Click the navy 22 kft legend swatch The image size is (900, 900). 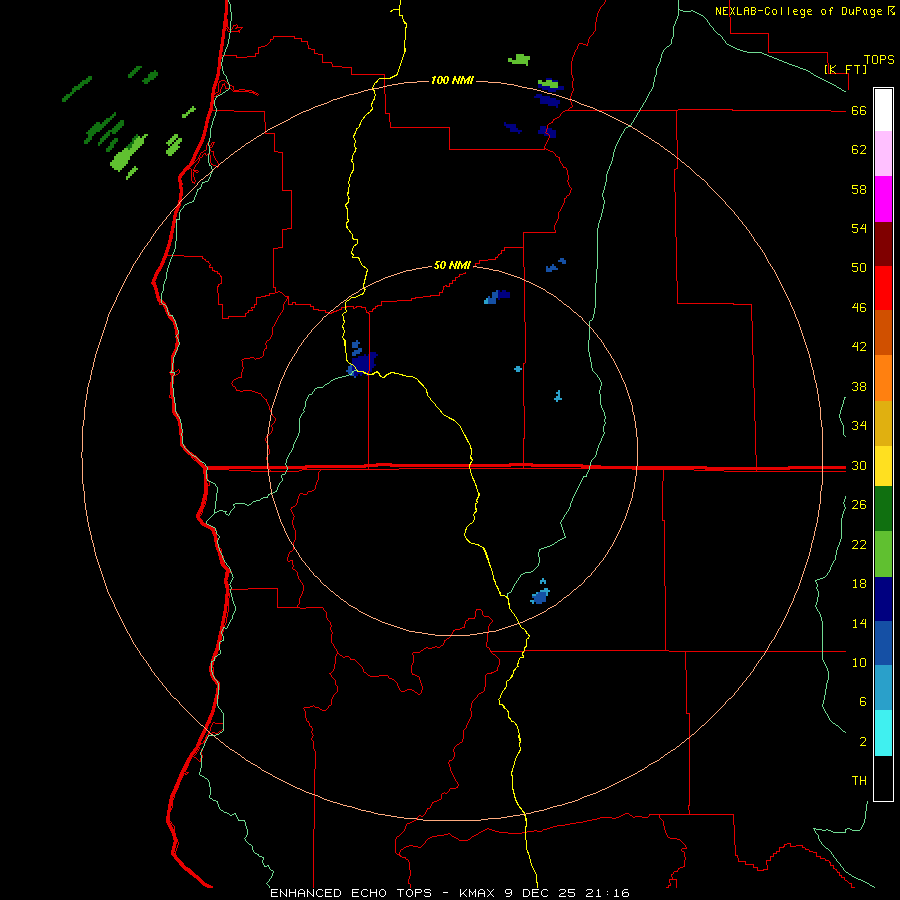(883, 599)
